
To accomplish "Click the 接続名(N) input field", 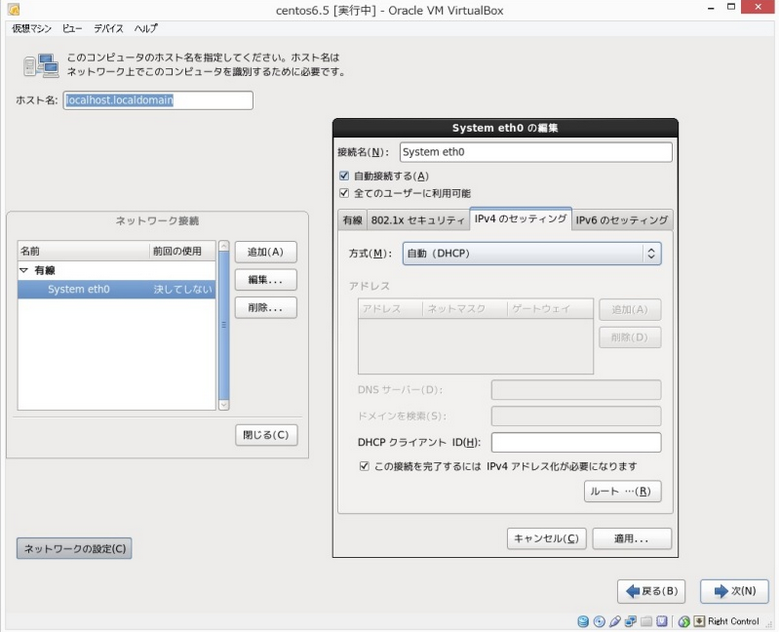I will (536, 152).
